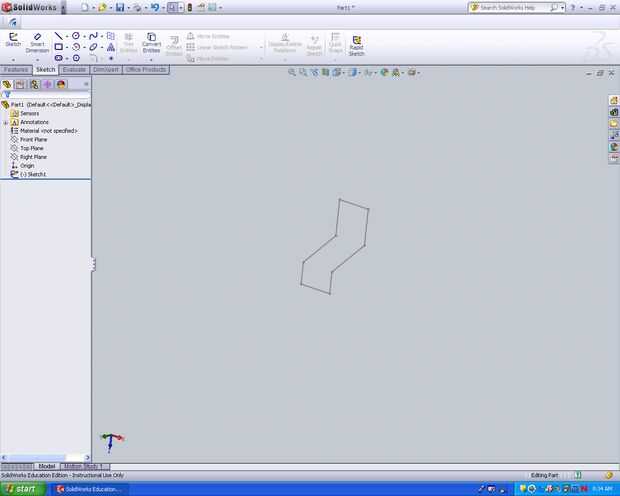Select the Rectangle sketch tool
Screen dimensions: 620x496
pos(59,47)
